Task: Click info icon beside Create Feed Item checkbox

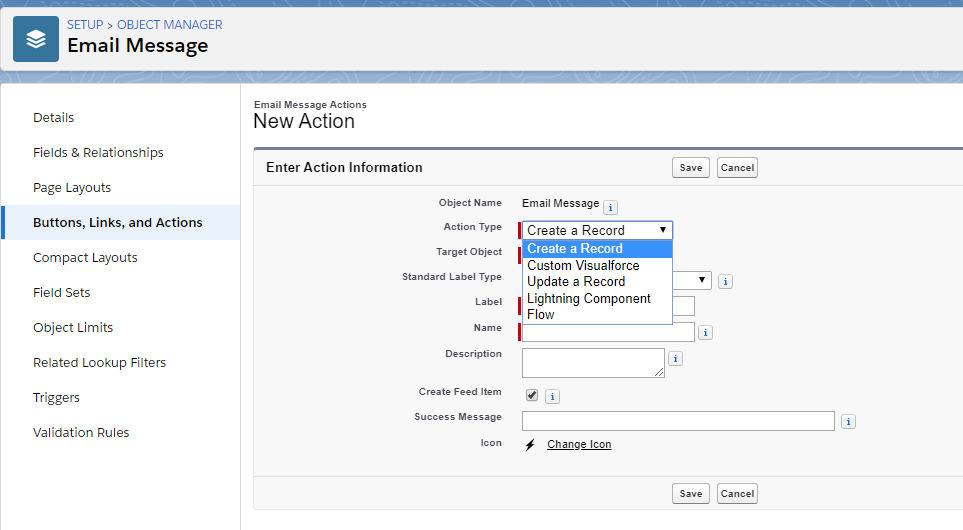Action: pyautogui.click(x=552, y=397)
